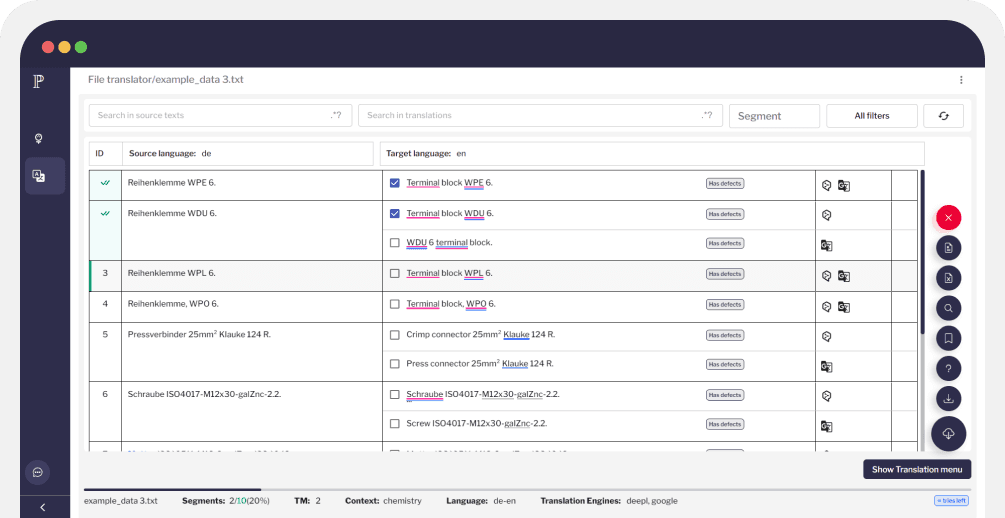Open the three-dot menu at top right
Viewport: 1005px width, 518px height.
[x=961, y=80]
